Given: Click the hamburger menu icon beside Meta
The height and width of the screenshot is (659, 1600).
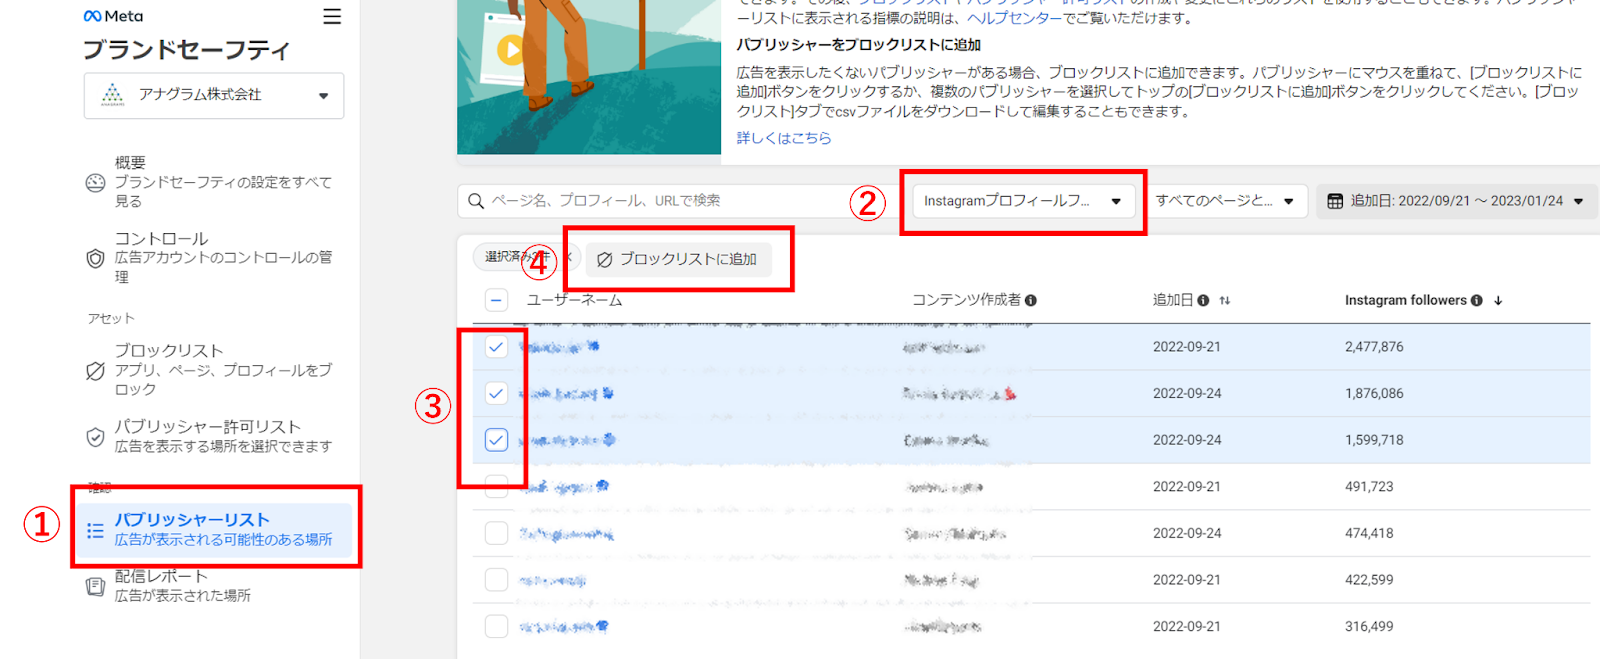Looking at the screenshot, I should (x=332, y=17).
